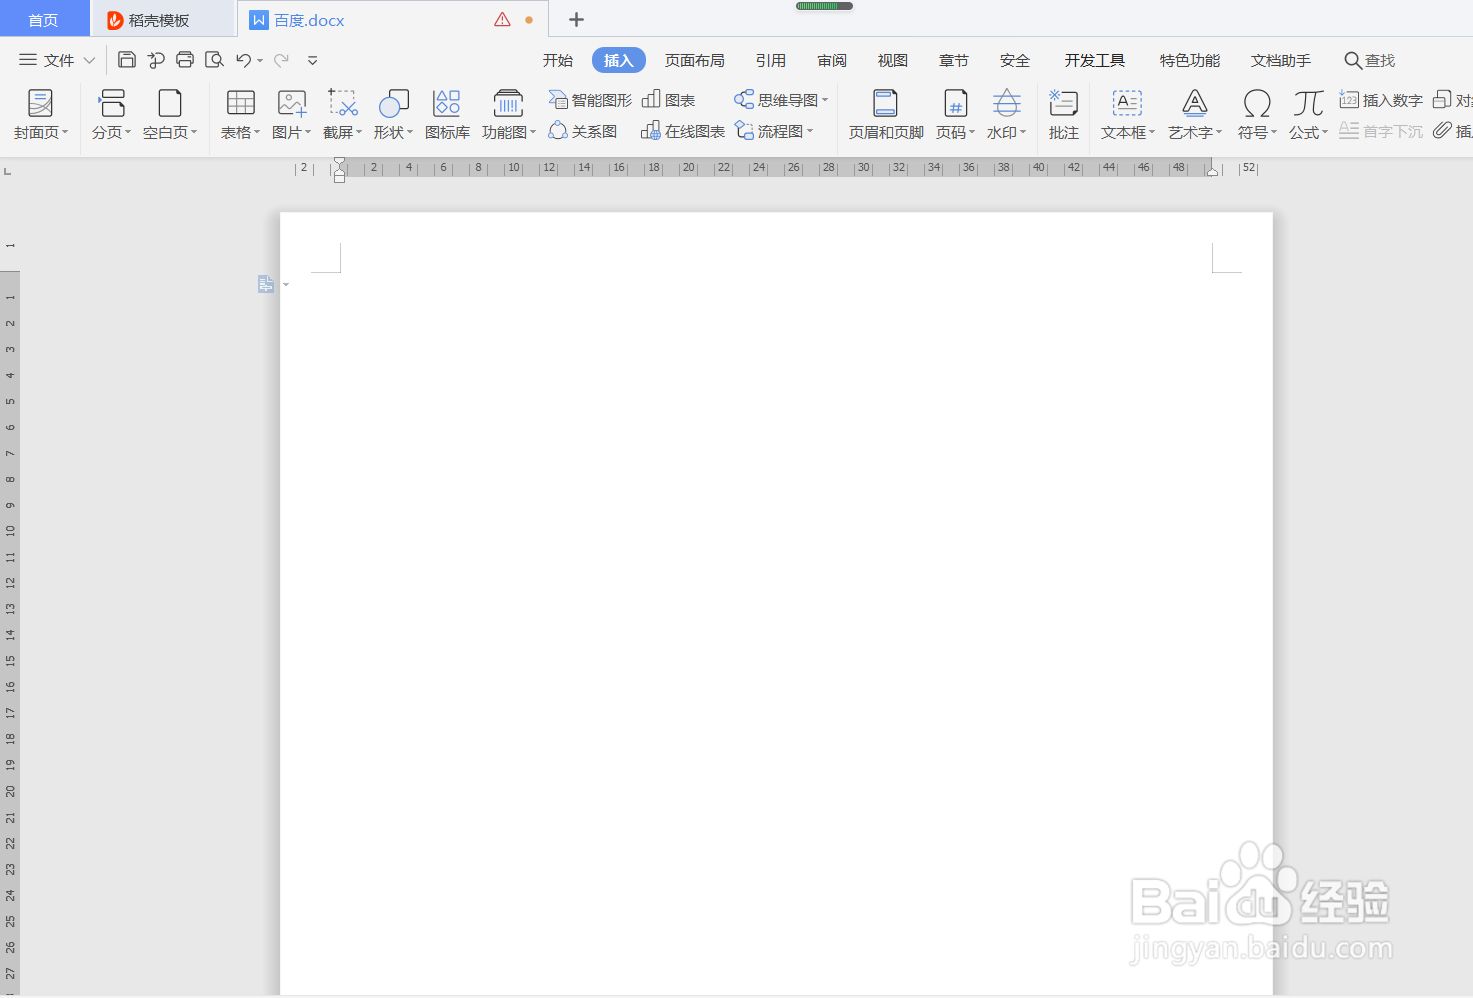
Task: Open the 文档助手 tab
Action: (x=1281, y=60)
